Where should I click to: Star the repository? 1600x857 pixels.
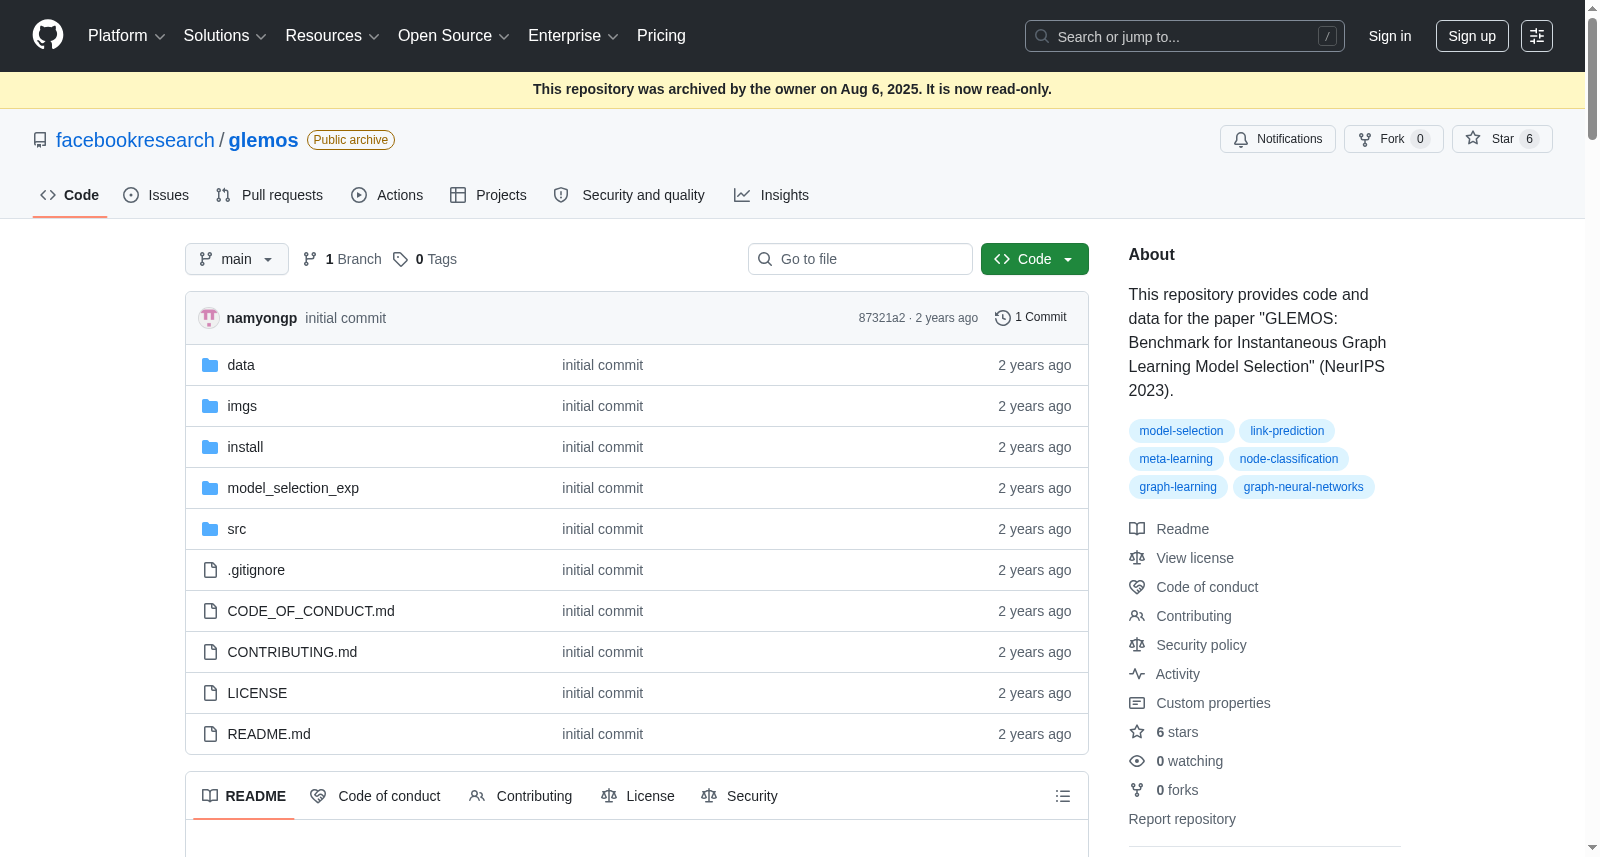click(1502, 139)
